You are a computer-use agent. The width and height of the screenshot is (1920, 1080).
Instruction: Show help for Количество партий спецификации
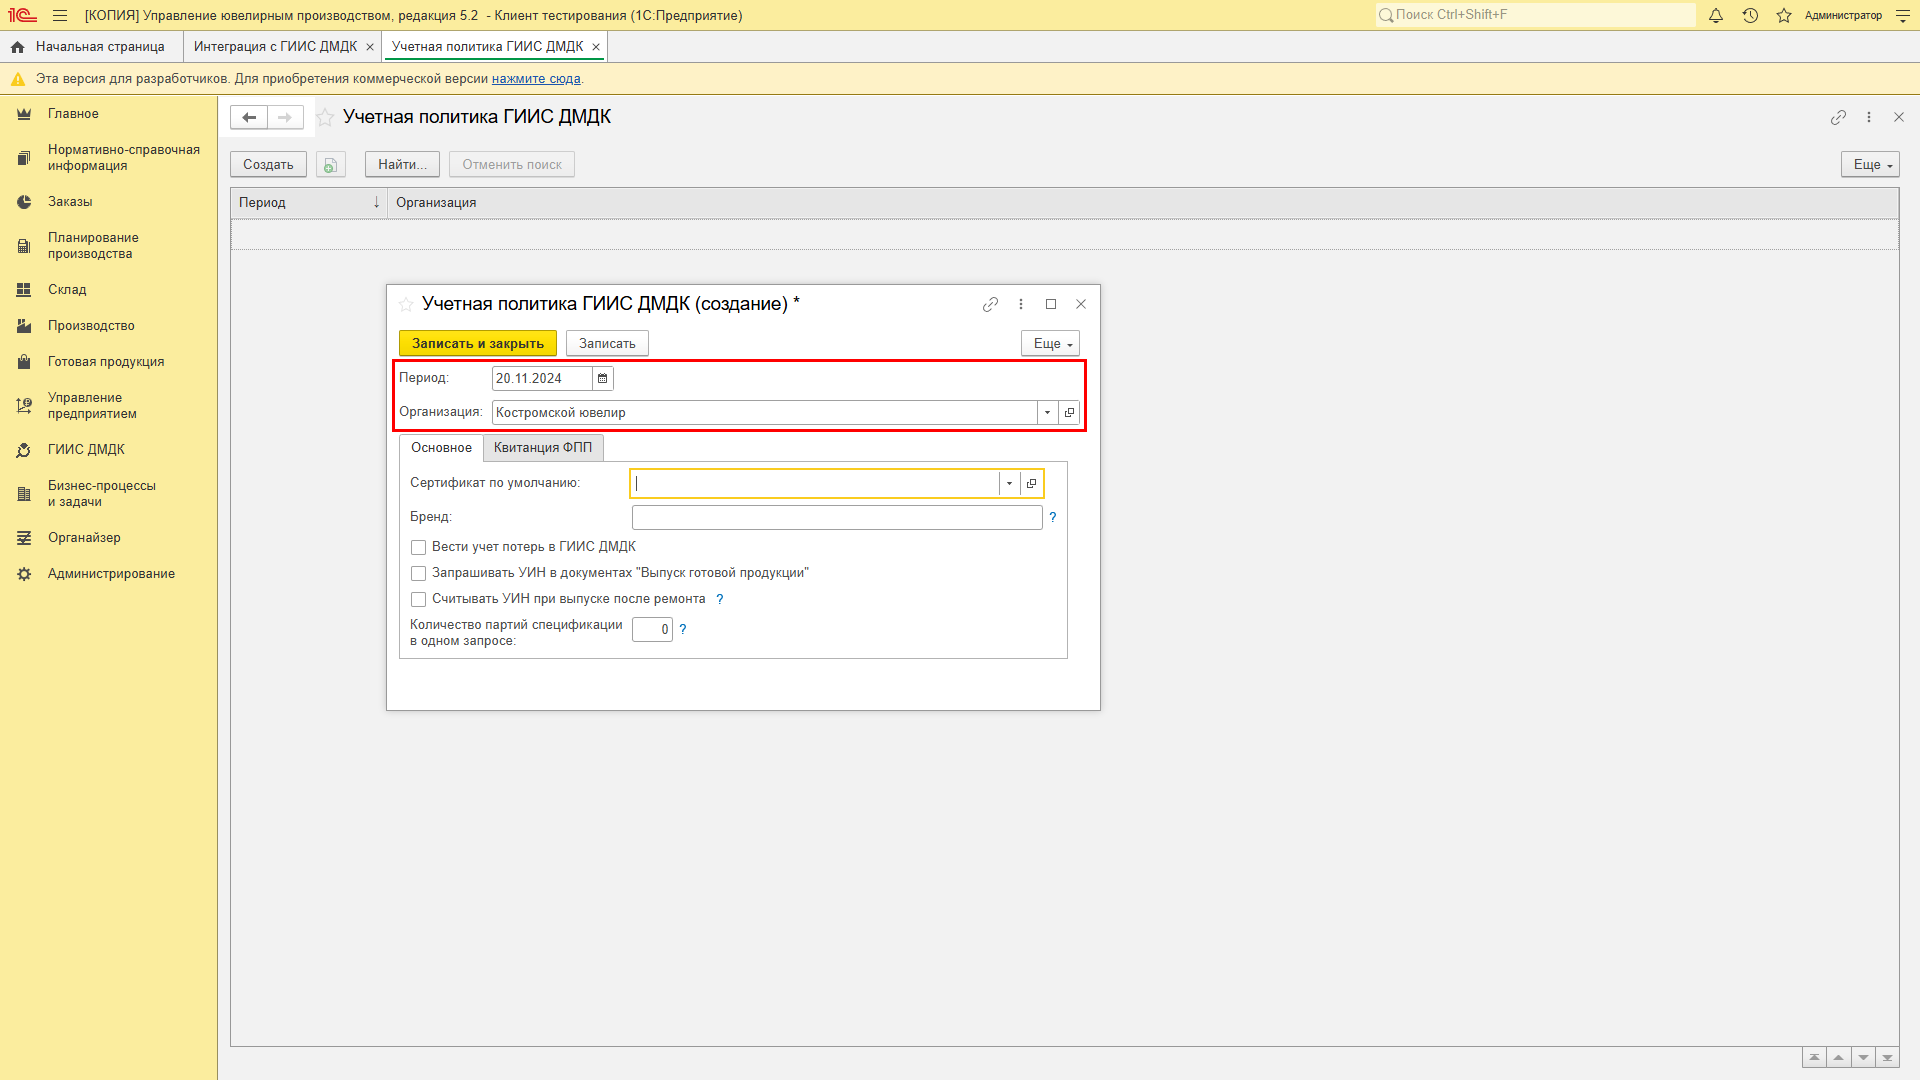683,629
